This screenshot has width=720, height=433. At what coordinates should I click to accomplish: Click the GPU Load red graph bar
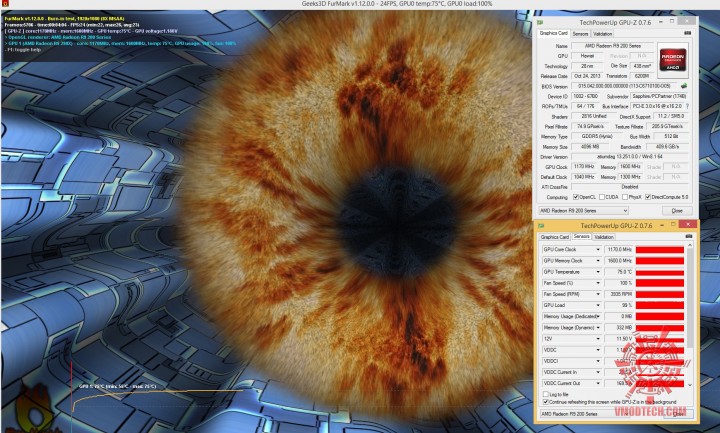[660, 305]
